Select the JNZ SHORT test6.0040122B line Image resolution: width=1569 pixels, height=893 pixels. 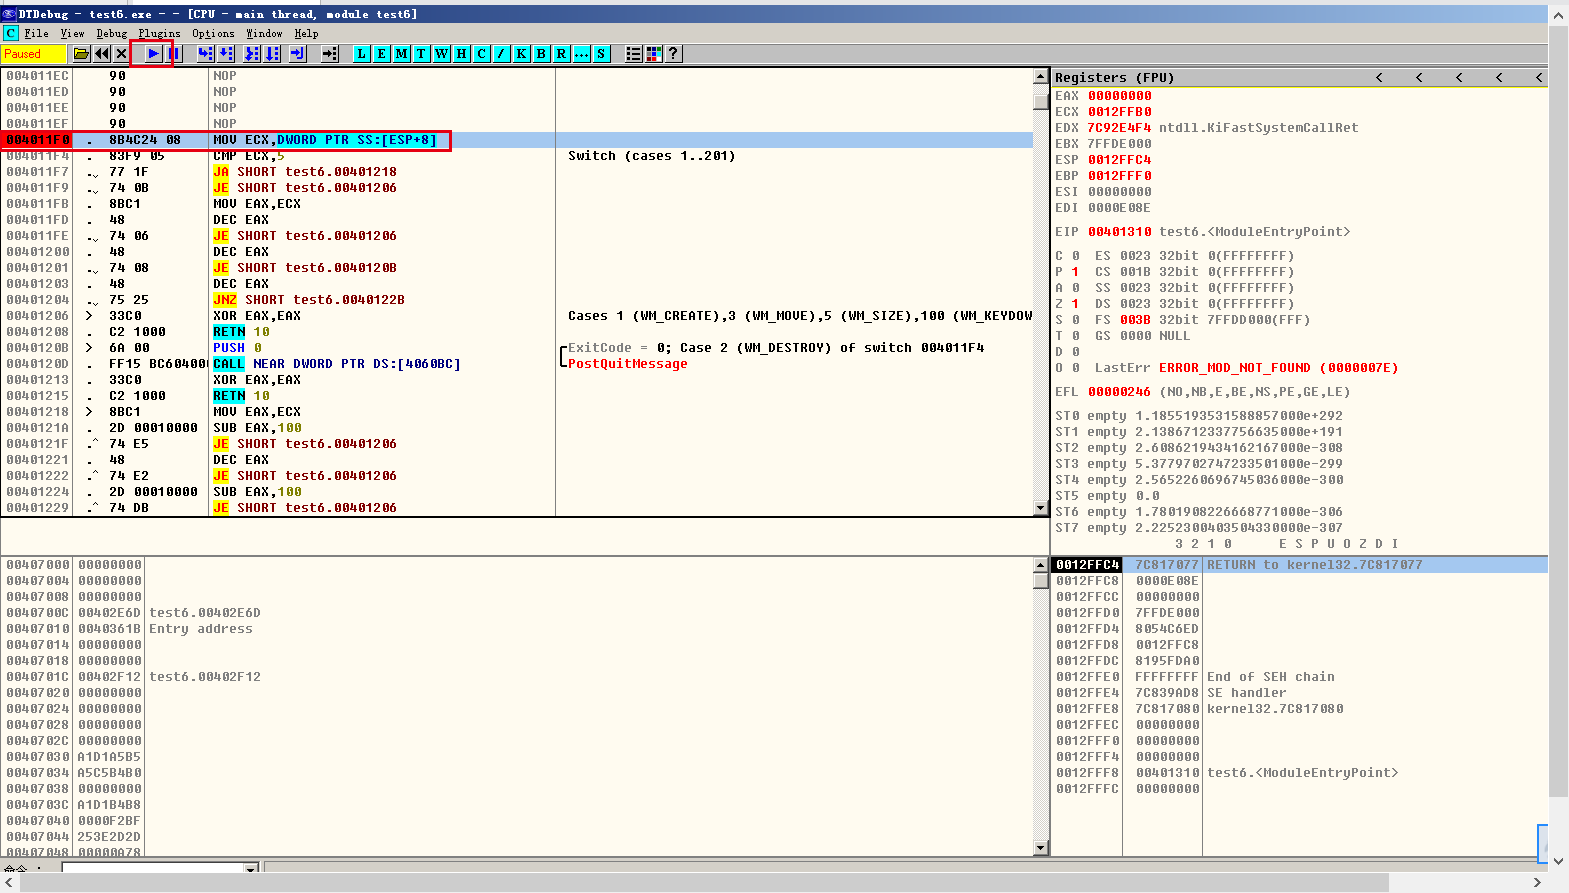[x=309, y=300]
